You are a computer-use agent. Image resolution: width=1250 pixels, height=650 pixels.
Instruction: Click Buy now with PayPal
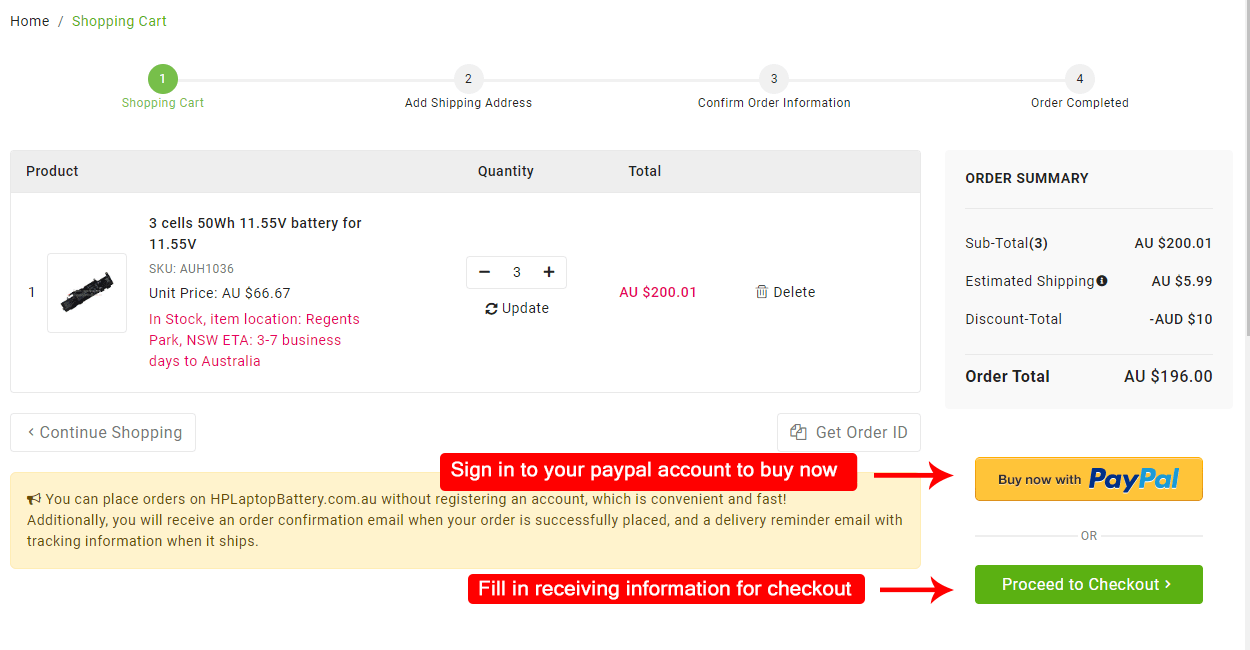tap(1088, 479)
